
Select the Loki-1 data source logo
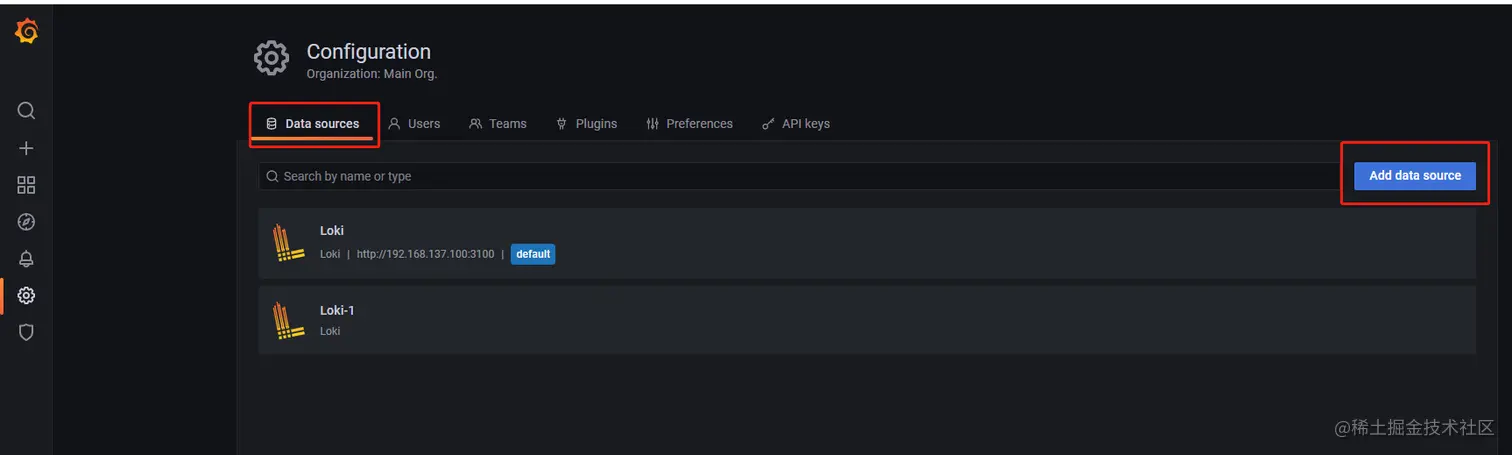pos(289,320)
